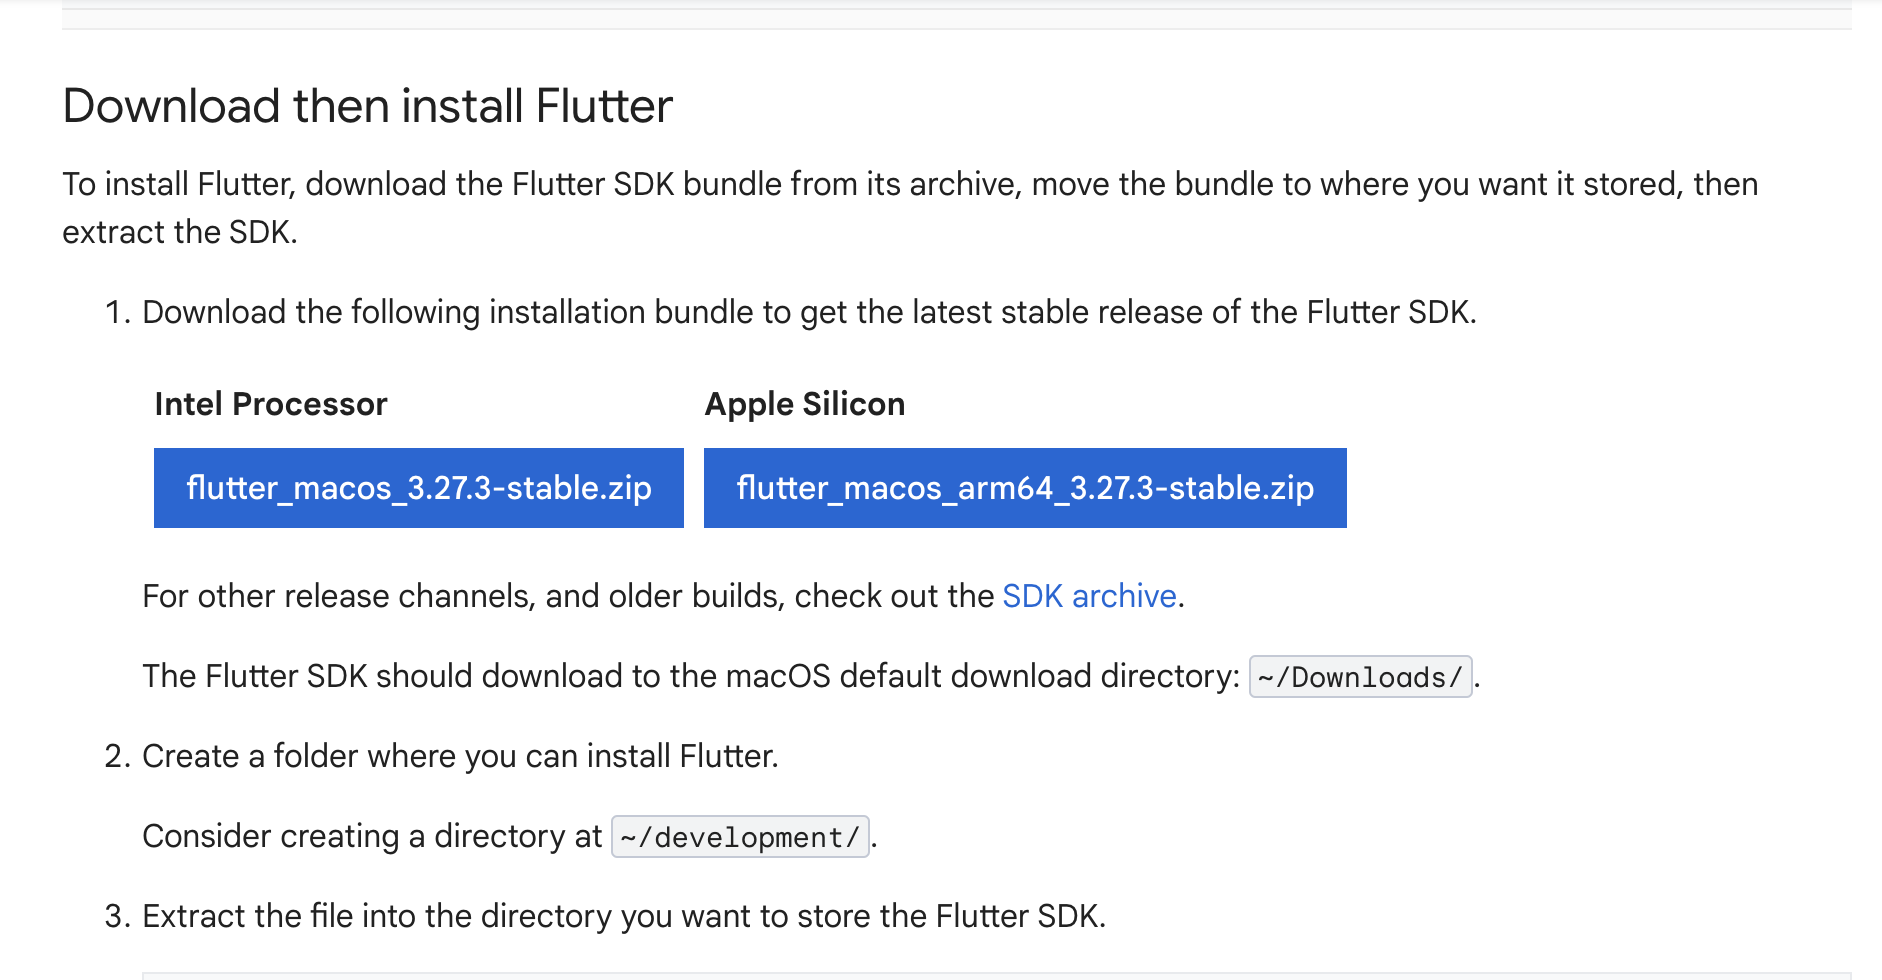1882x980 pixels.
Task: Click step 1 'Download the following installation bundle' text
Action: pyautogui.click(x=809, y=312)
